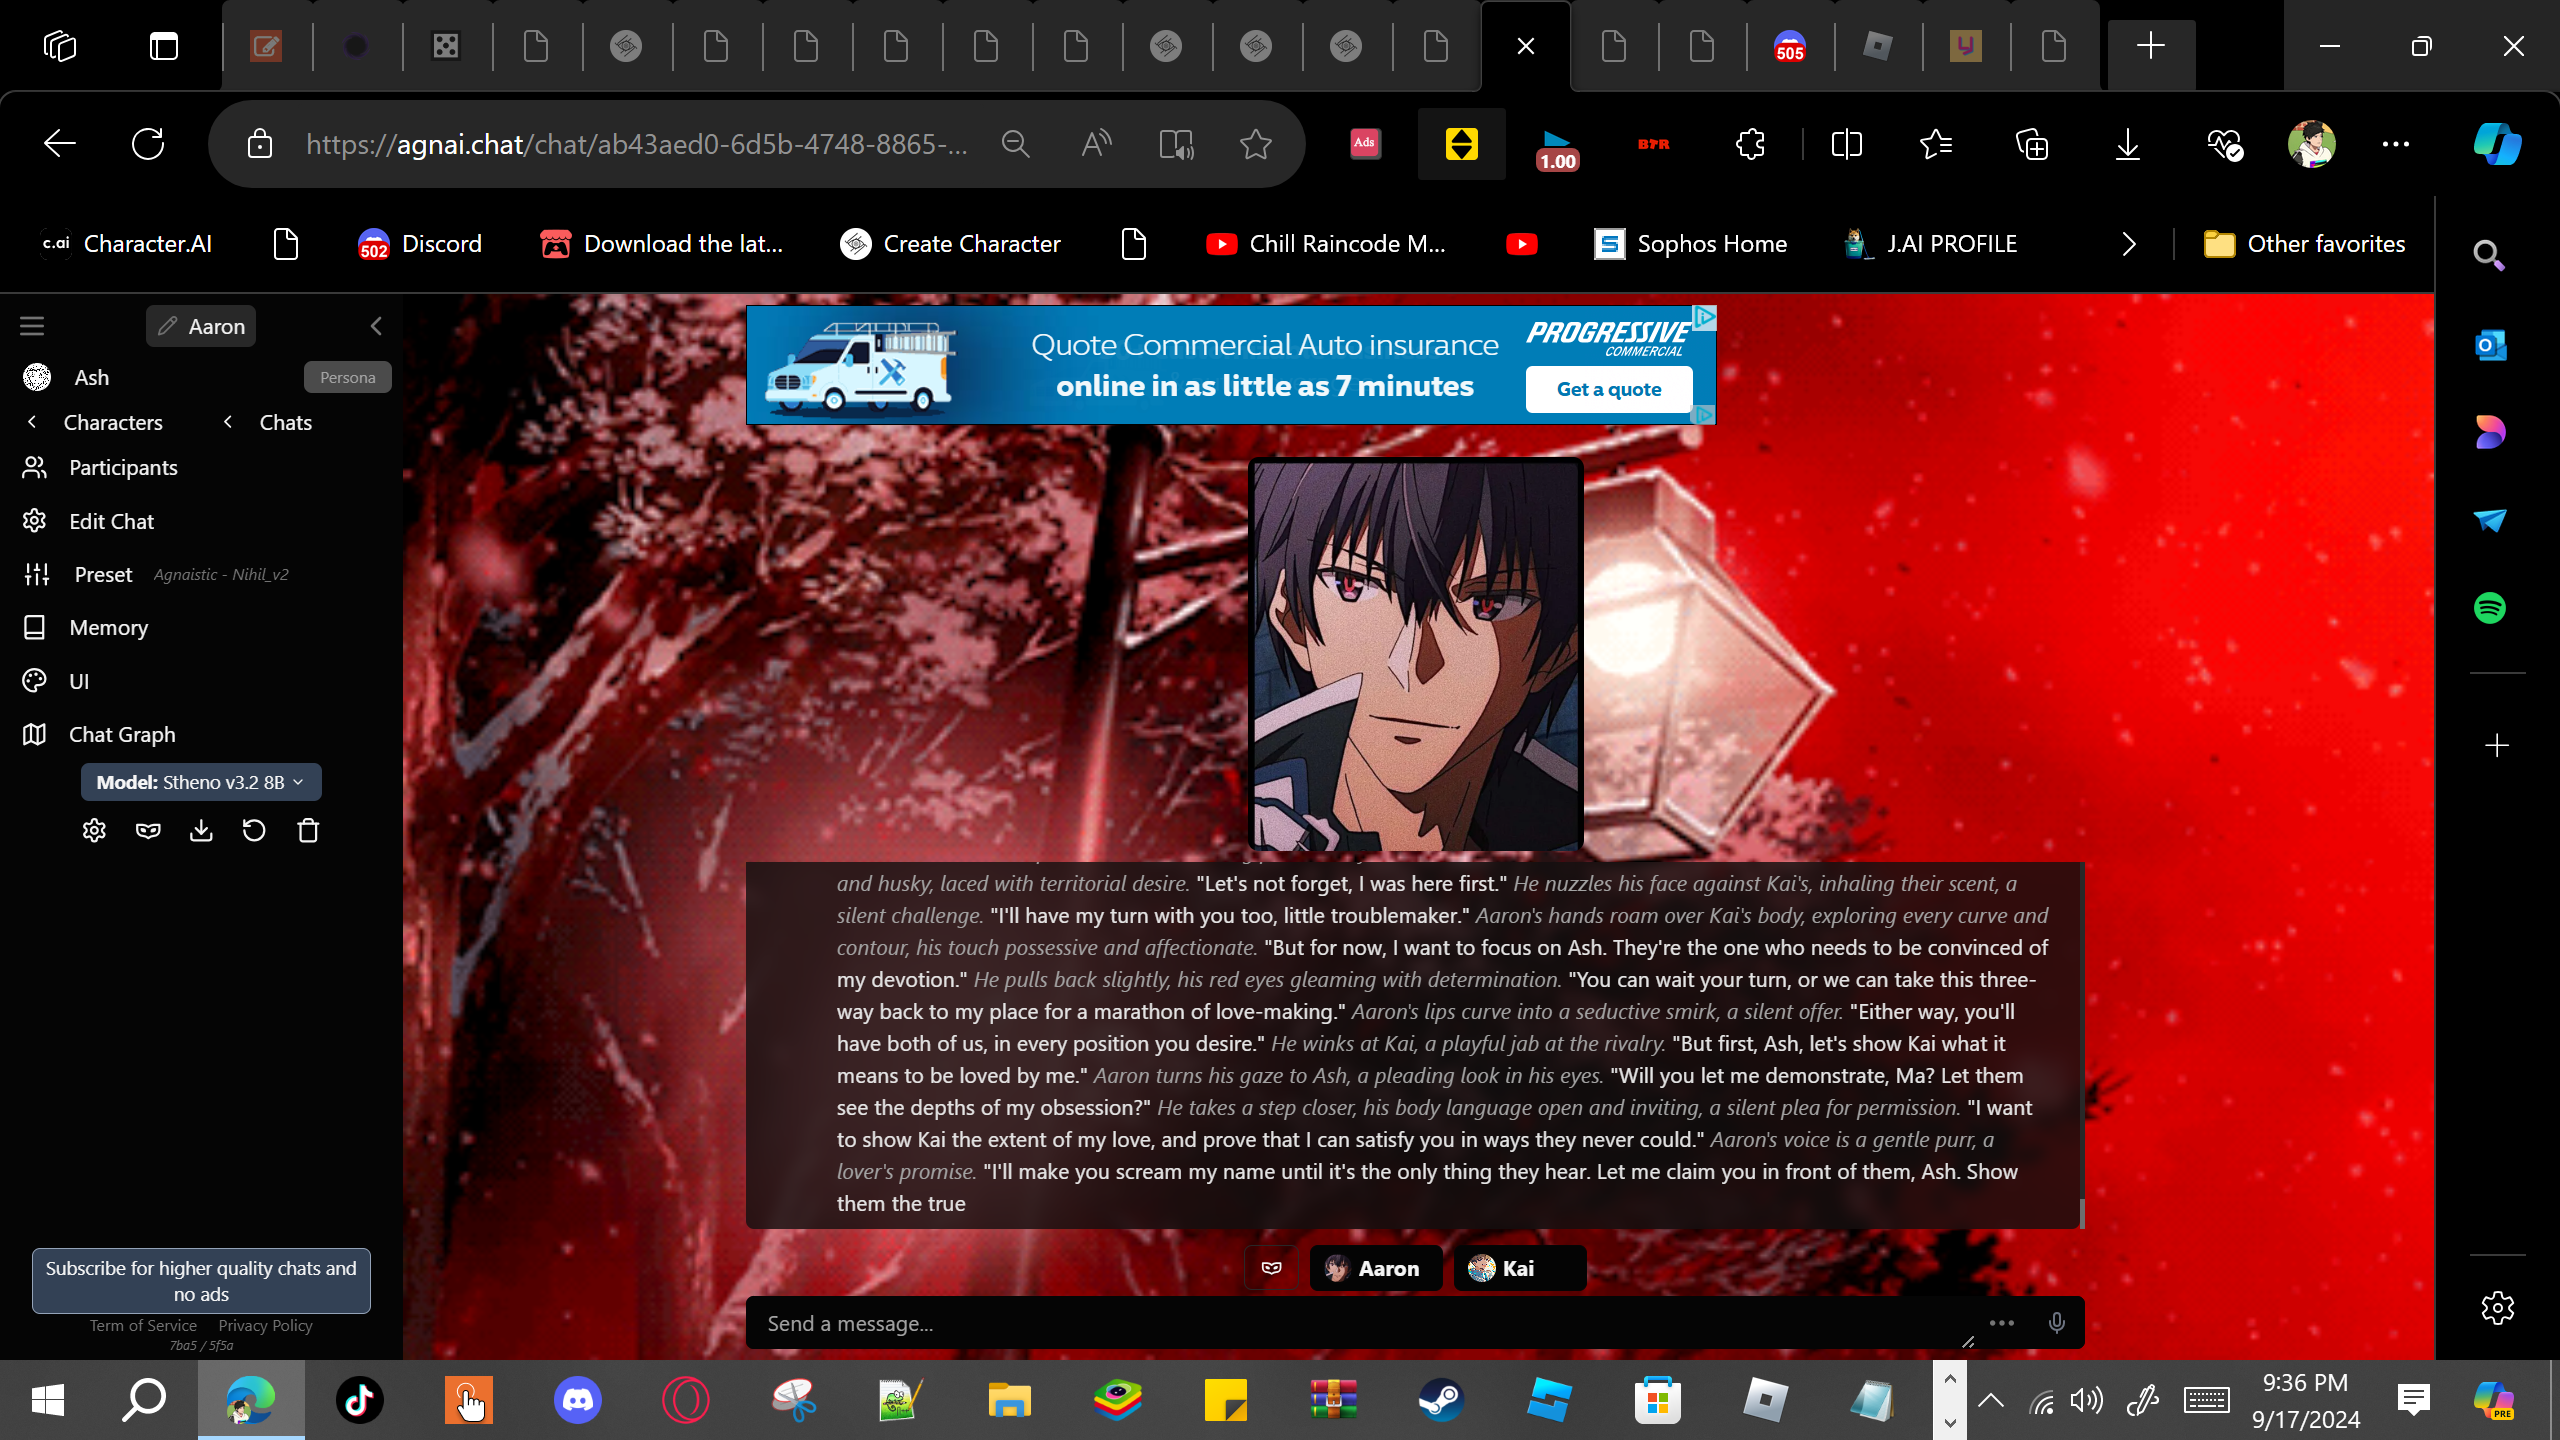Expand bookmarks overflow chevron in favorites bar
The height and width of the screenshot is (1440, 2560).
pos(2128,244)
